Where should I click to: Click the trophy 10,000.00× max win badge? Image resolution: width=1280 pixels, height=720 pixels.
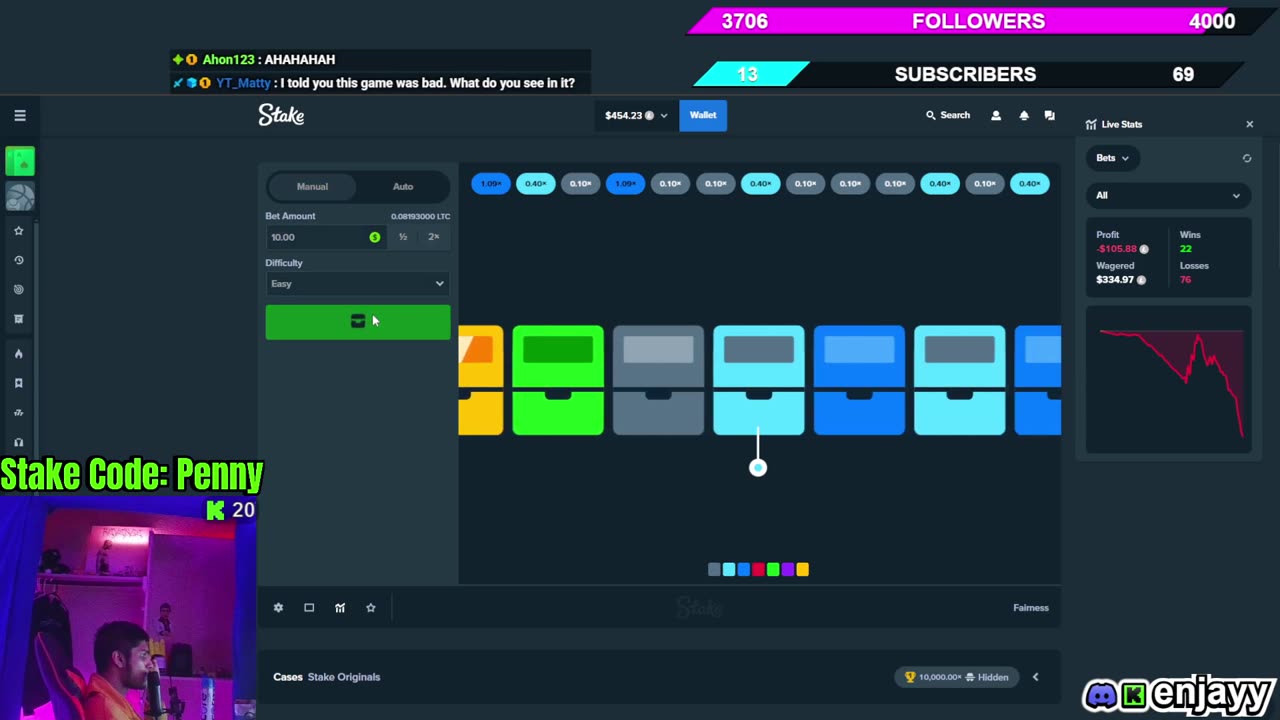958,677
